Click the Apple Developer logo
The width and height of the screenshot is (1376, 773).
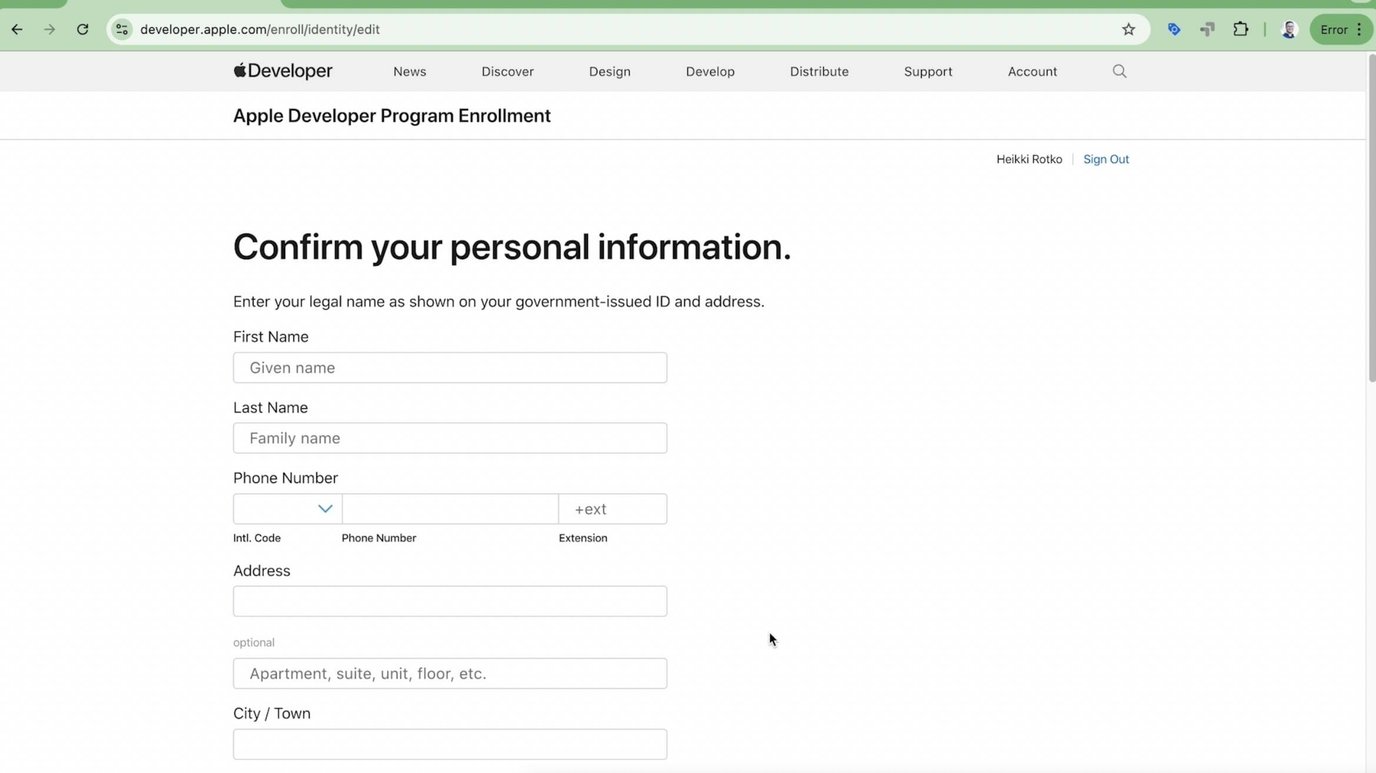coord(283,71)
